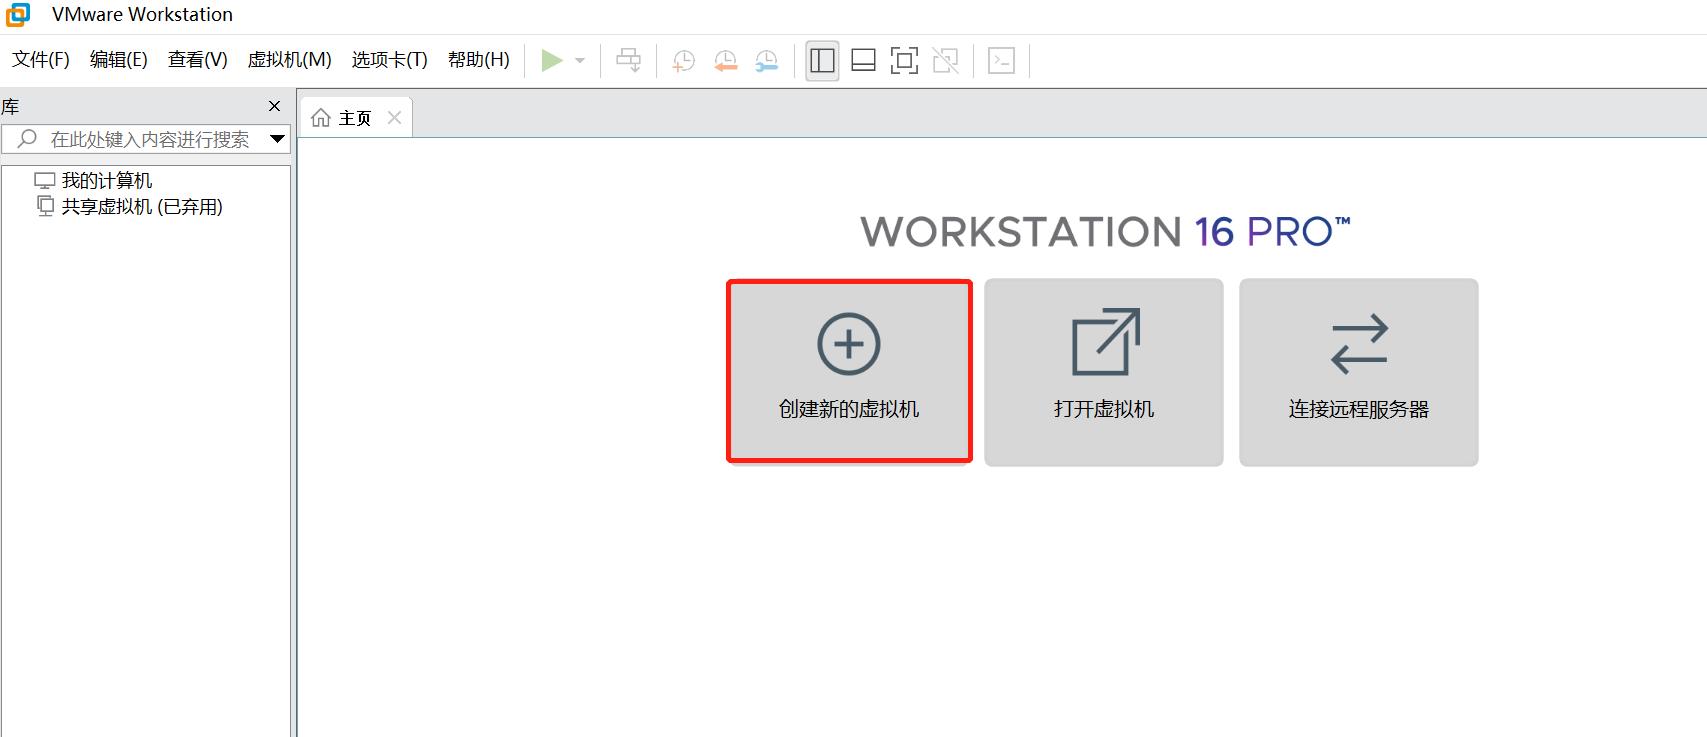Click 创建新的虚拟机 button
1707x737 pixels.
click(x=849, y=371)
